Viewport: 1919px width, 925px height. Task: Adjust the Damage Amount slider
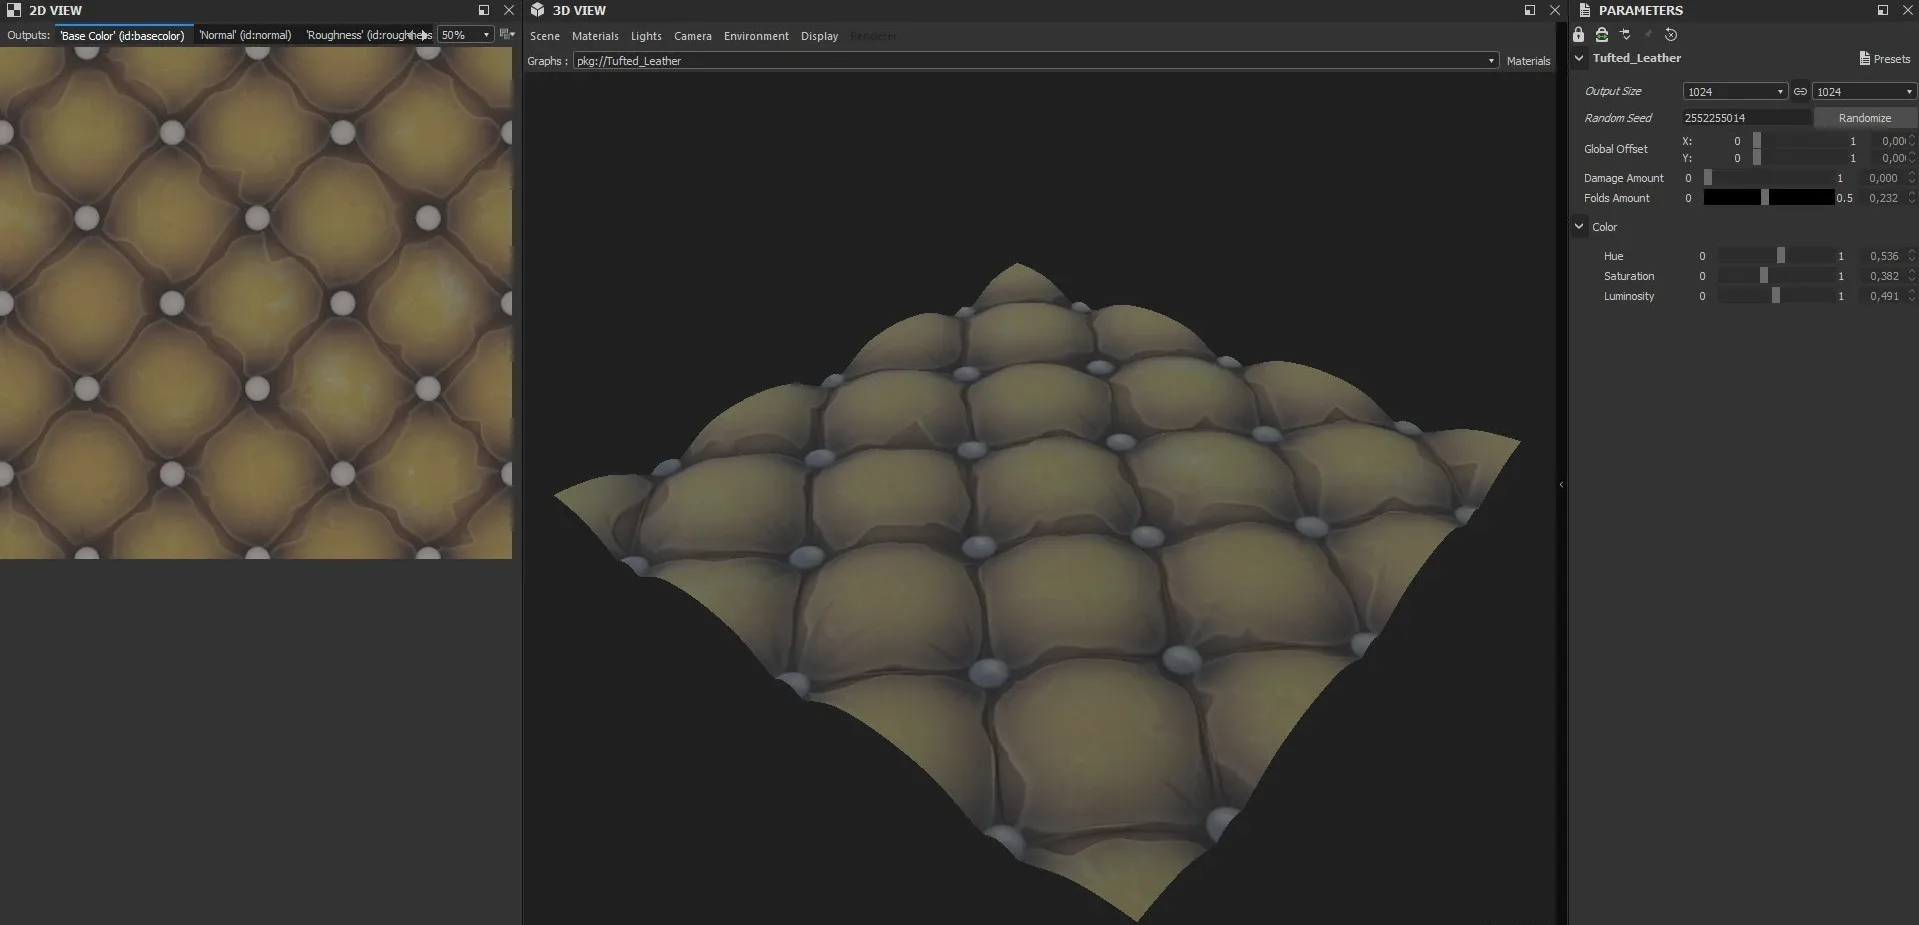1768,178
